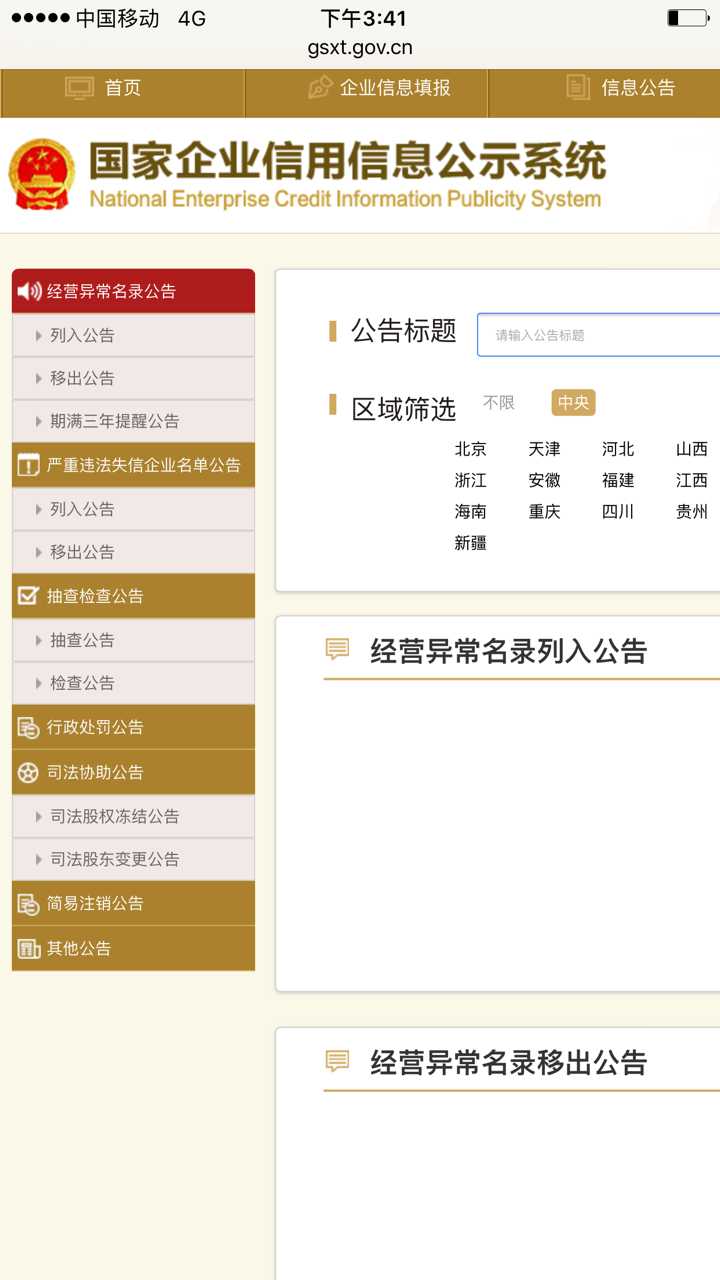This screenshot has width=720, height=1280.
Task: Select the 中央 region filter option
Action: click(573, 402)
